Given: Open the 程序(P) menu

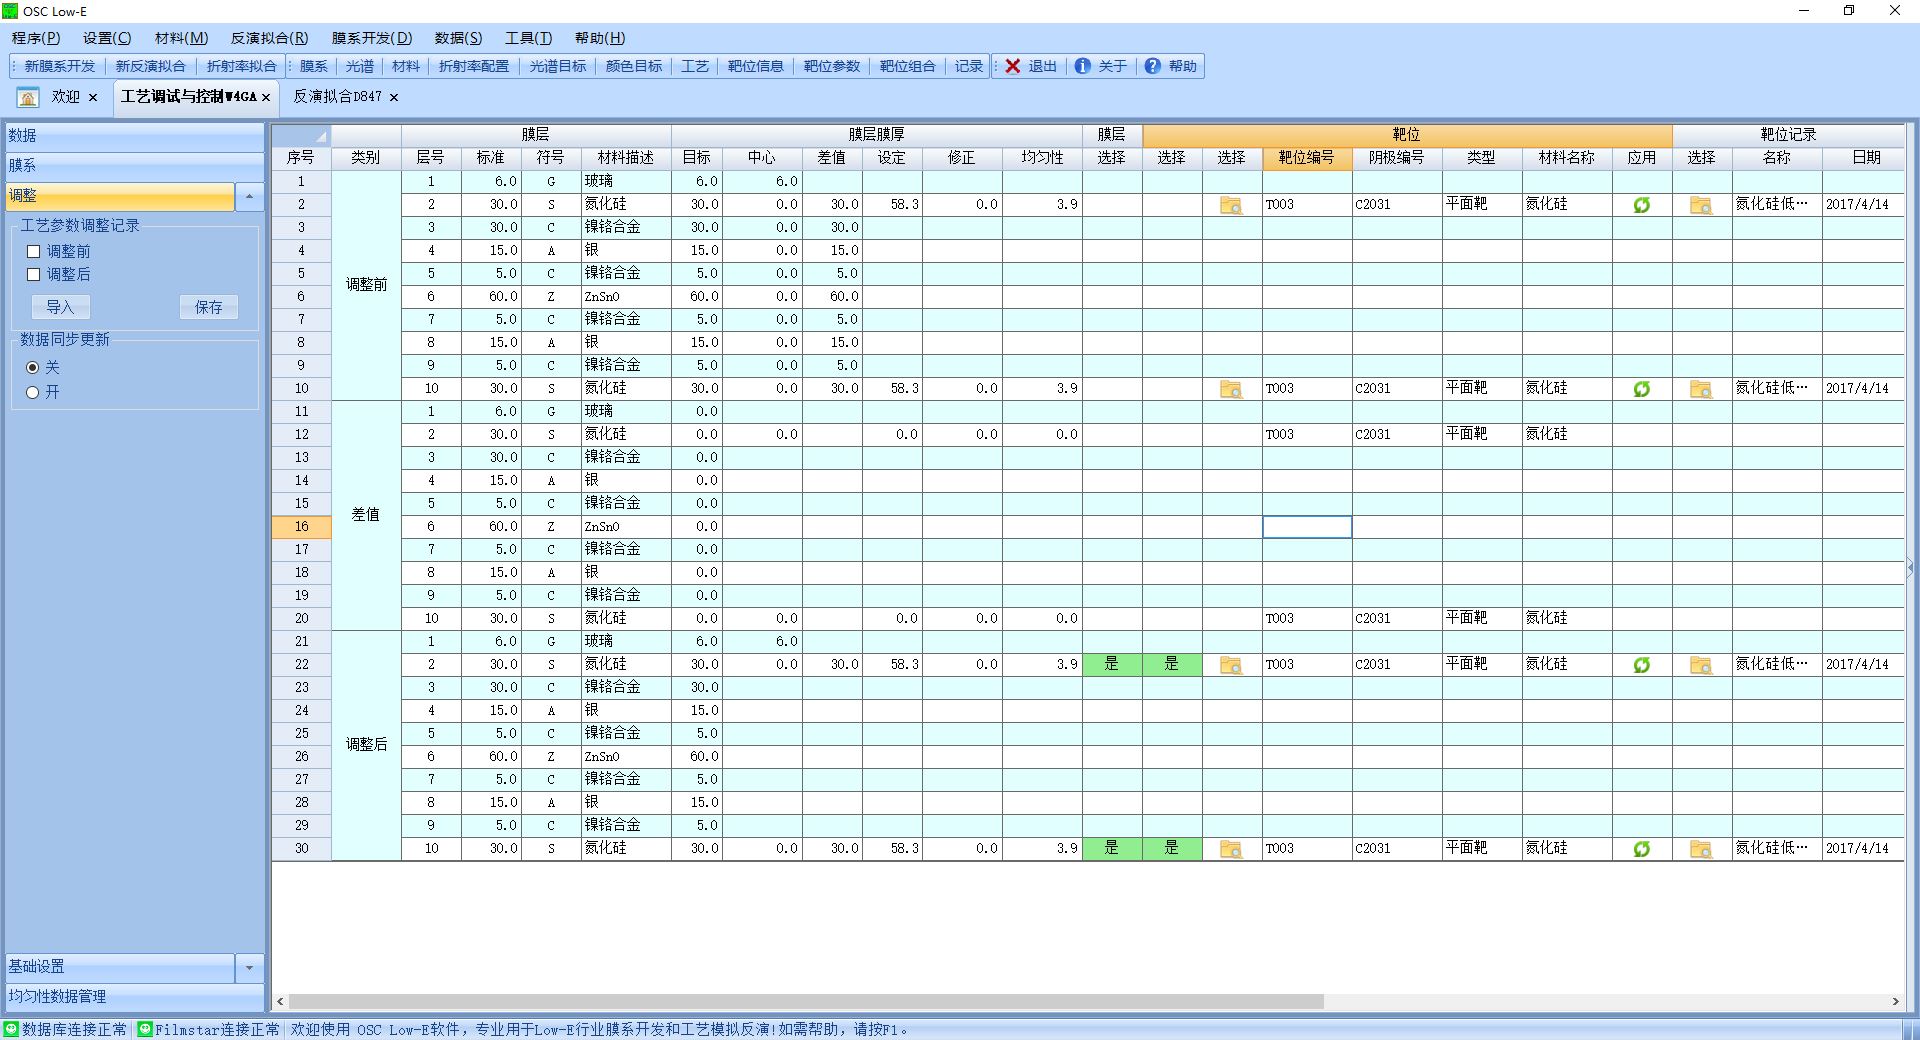Looking at the screenshot, I should tap(36, 38).
